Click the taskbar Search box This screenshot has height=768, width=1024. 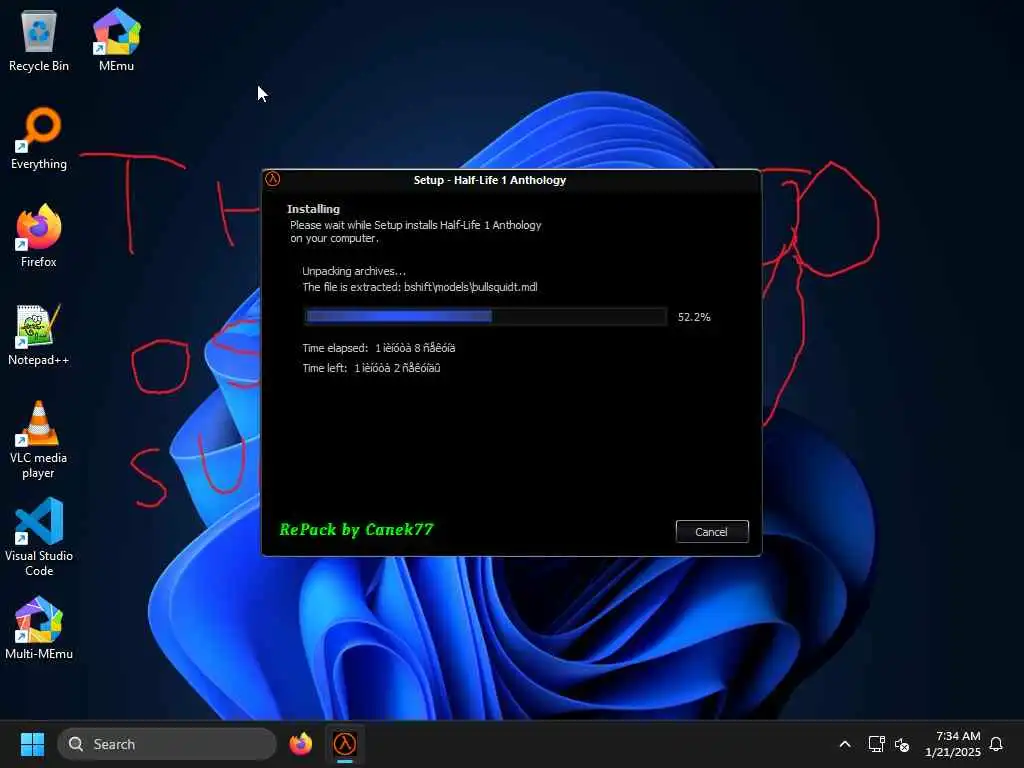[167, 744]
